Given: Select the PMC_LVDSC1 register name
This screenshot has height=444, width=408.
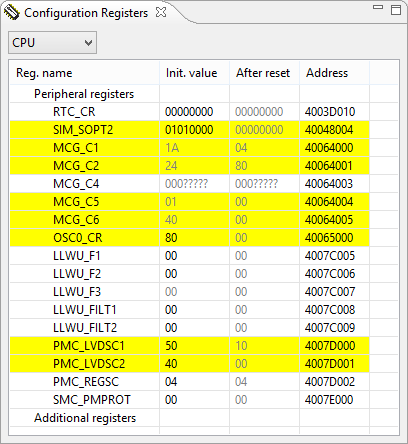Looking at the screenshot, I should [89, 346].
